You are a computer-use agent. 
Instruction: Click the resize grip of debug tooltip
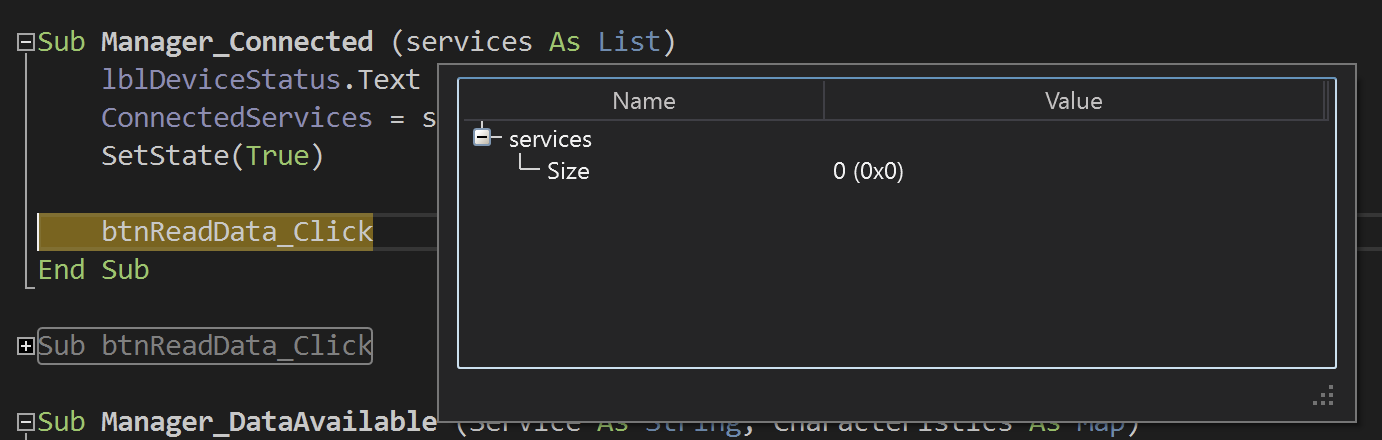[1324, 397]
